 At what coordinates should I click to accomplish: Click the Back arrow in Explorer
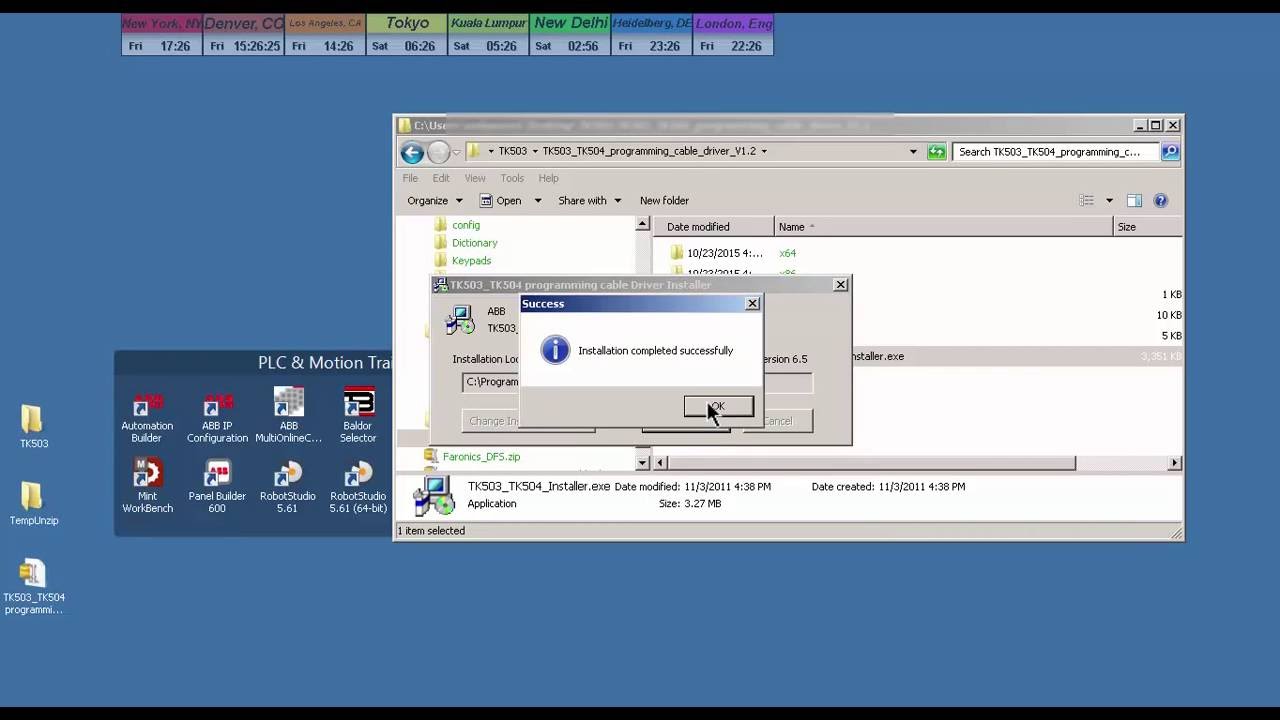412,152
